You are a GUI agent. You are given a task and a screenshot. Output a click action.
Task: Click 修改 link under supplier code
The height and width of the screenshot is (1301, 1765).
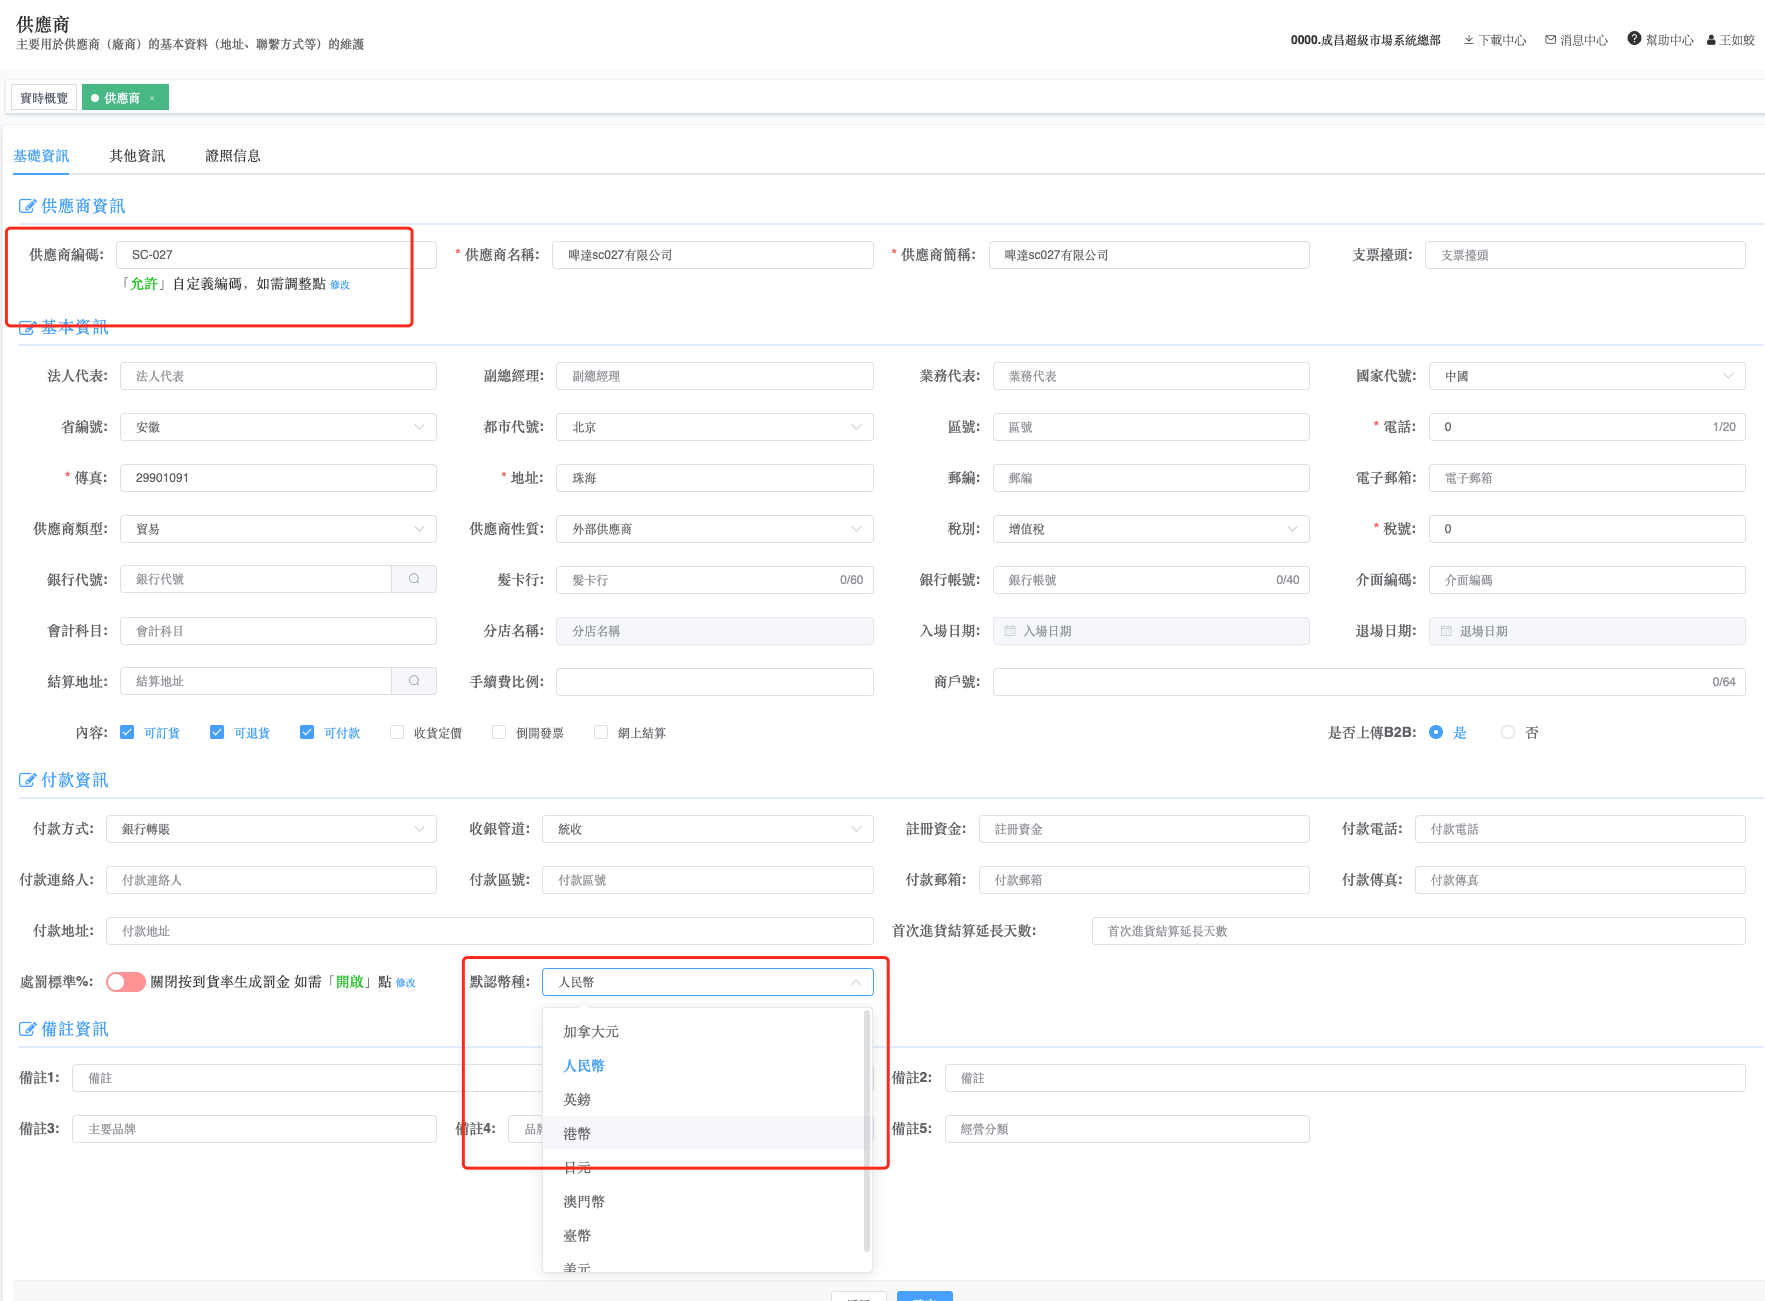[340, 285]
